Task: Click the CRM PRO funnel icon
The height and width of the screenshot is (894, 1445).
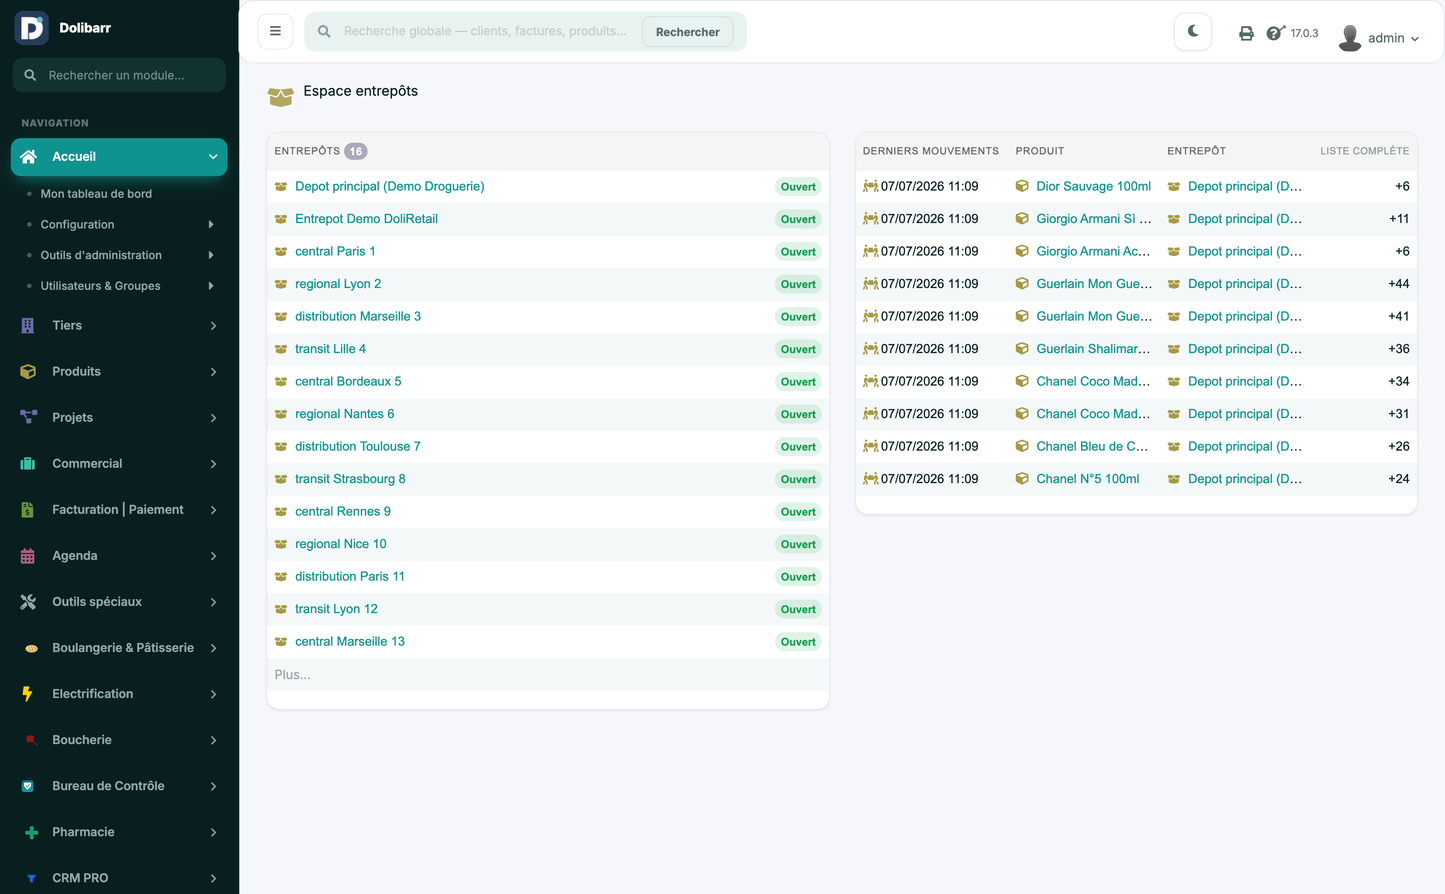Action: [x=32, y=878]
